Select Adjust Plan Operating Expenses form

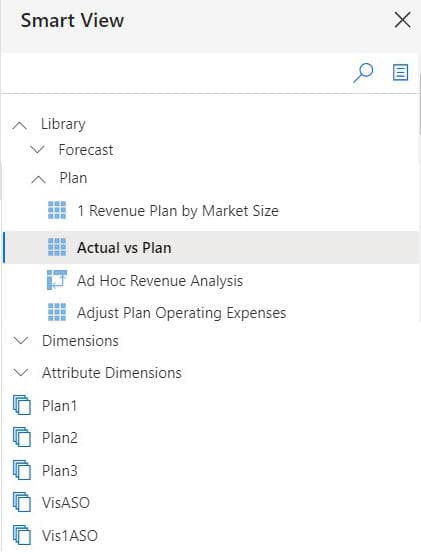[181, 313]
